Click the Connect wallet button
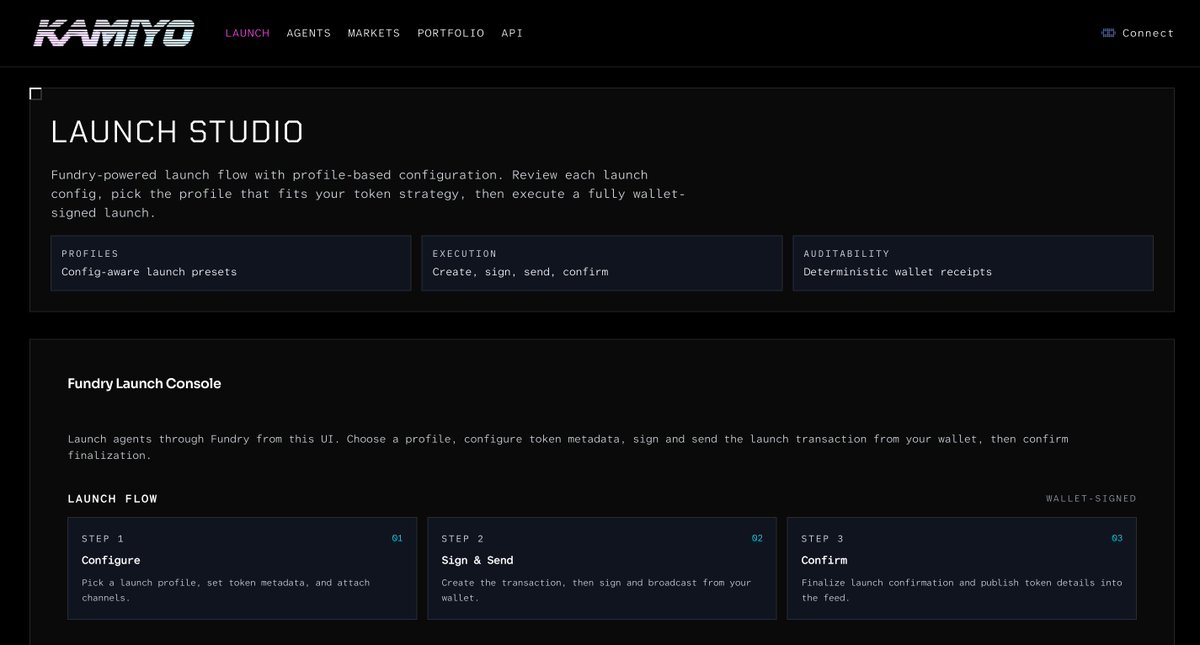 pos(1138,33)
